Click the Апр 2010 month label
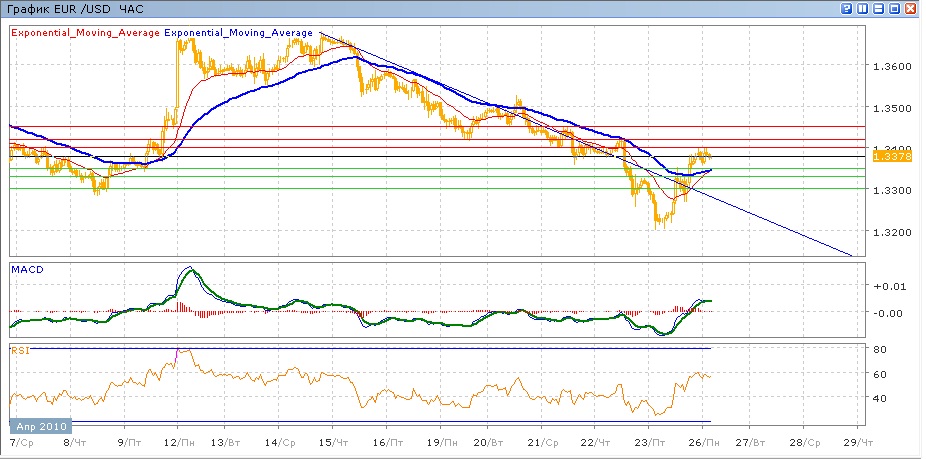 (x=41, y=425)
